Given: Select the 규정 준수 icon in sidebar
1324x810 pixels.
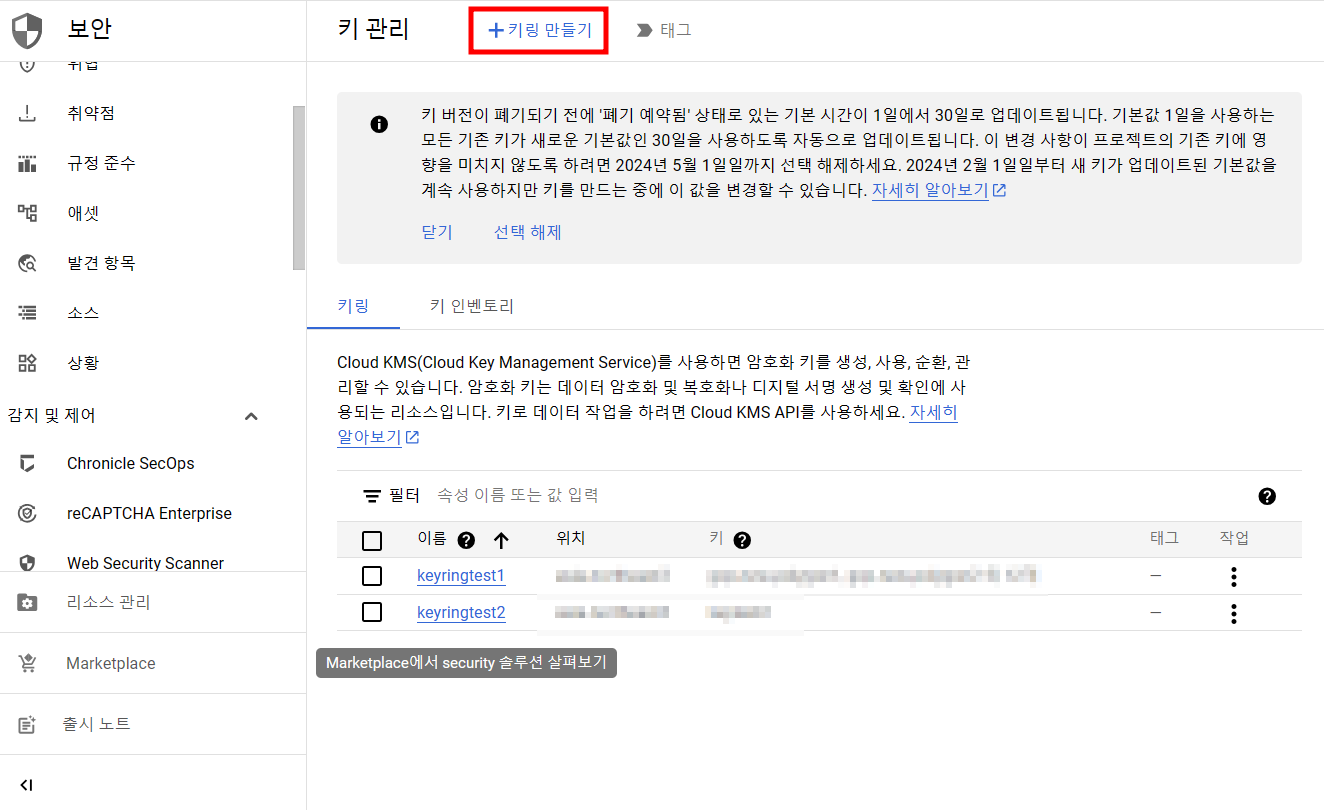Looking at the screenshot, I should (27, 164).
